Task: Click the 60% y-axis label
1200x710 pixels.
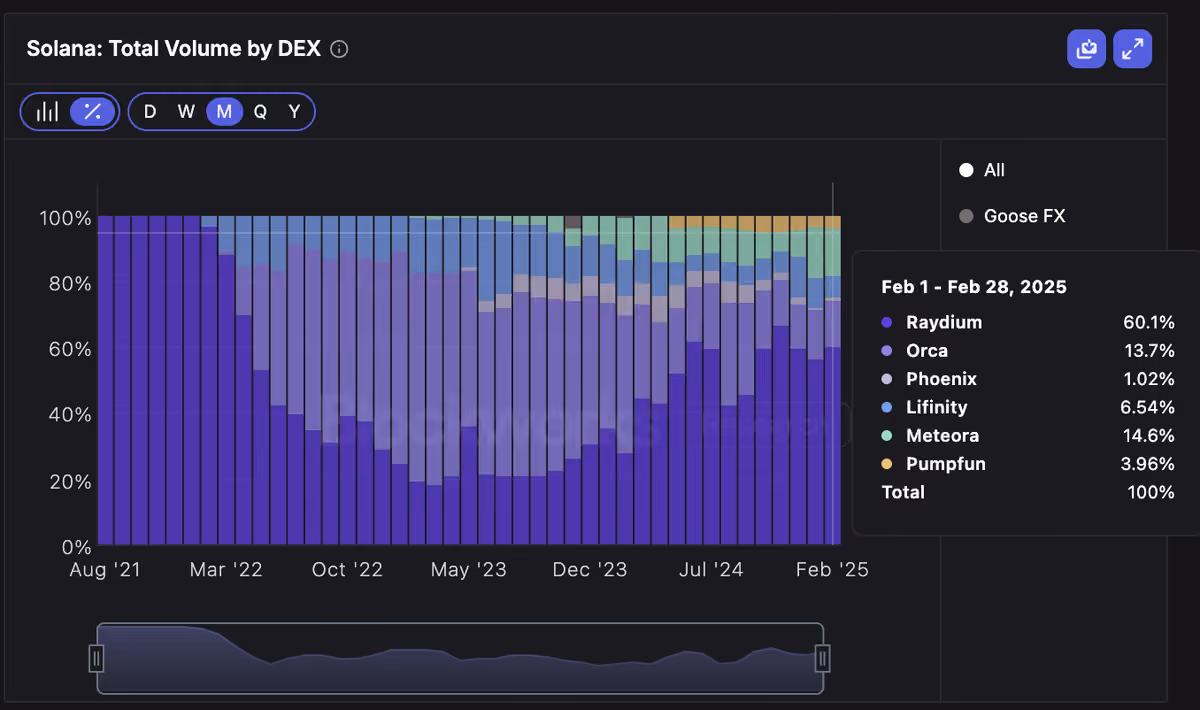Action: tap(71, 350)
